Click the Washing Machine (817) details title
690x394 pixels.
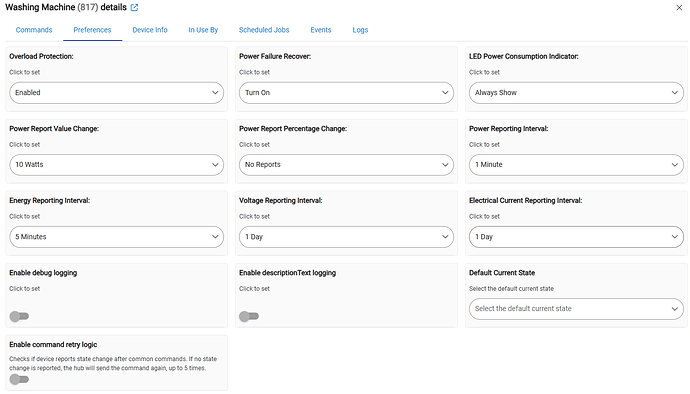tap(66, 7)
